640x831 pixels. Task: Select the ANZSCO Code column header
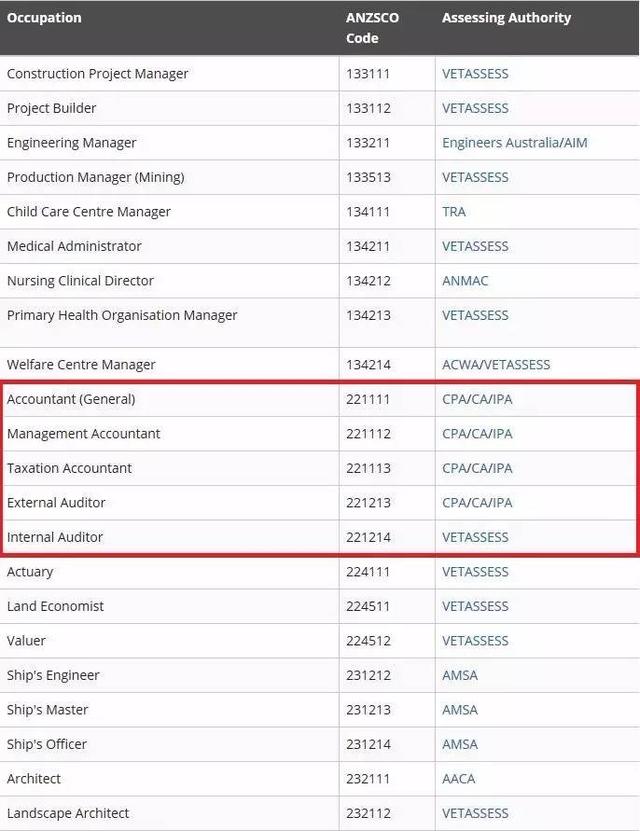[x=372, y=28]
